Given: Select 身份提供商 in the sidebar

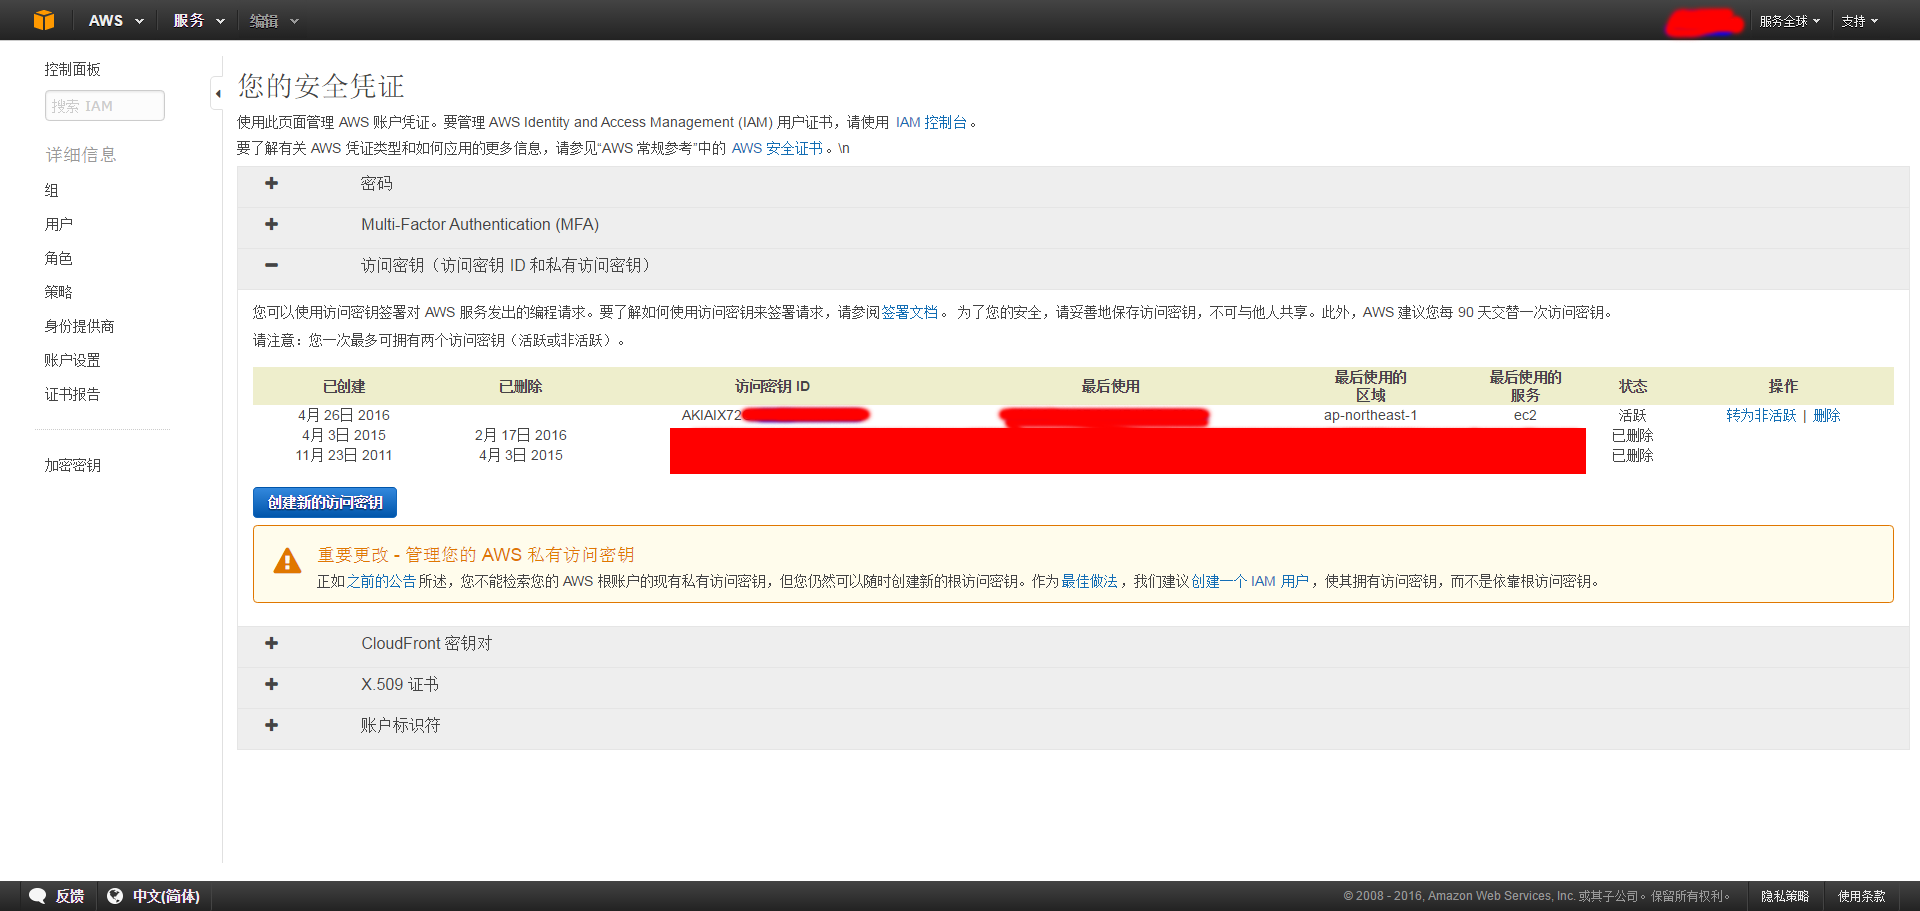Looking at the screenshot, I should click(x=79, y=326).
